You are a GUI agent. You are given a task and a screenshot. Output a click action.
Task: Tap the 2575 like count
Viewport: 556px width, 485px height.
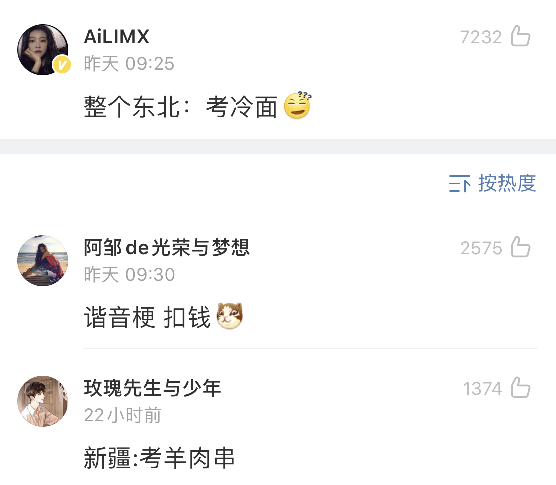[x=481, y=248]
